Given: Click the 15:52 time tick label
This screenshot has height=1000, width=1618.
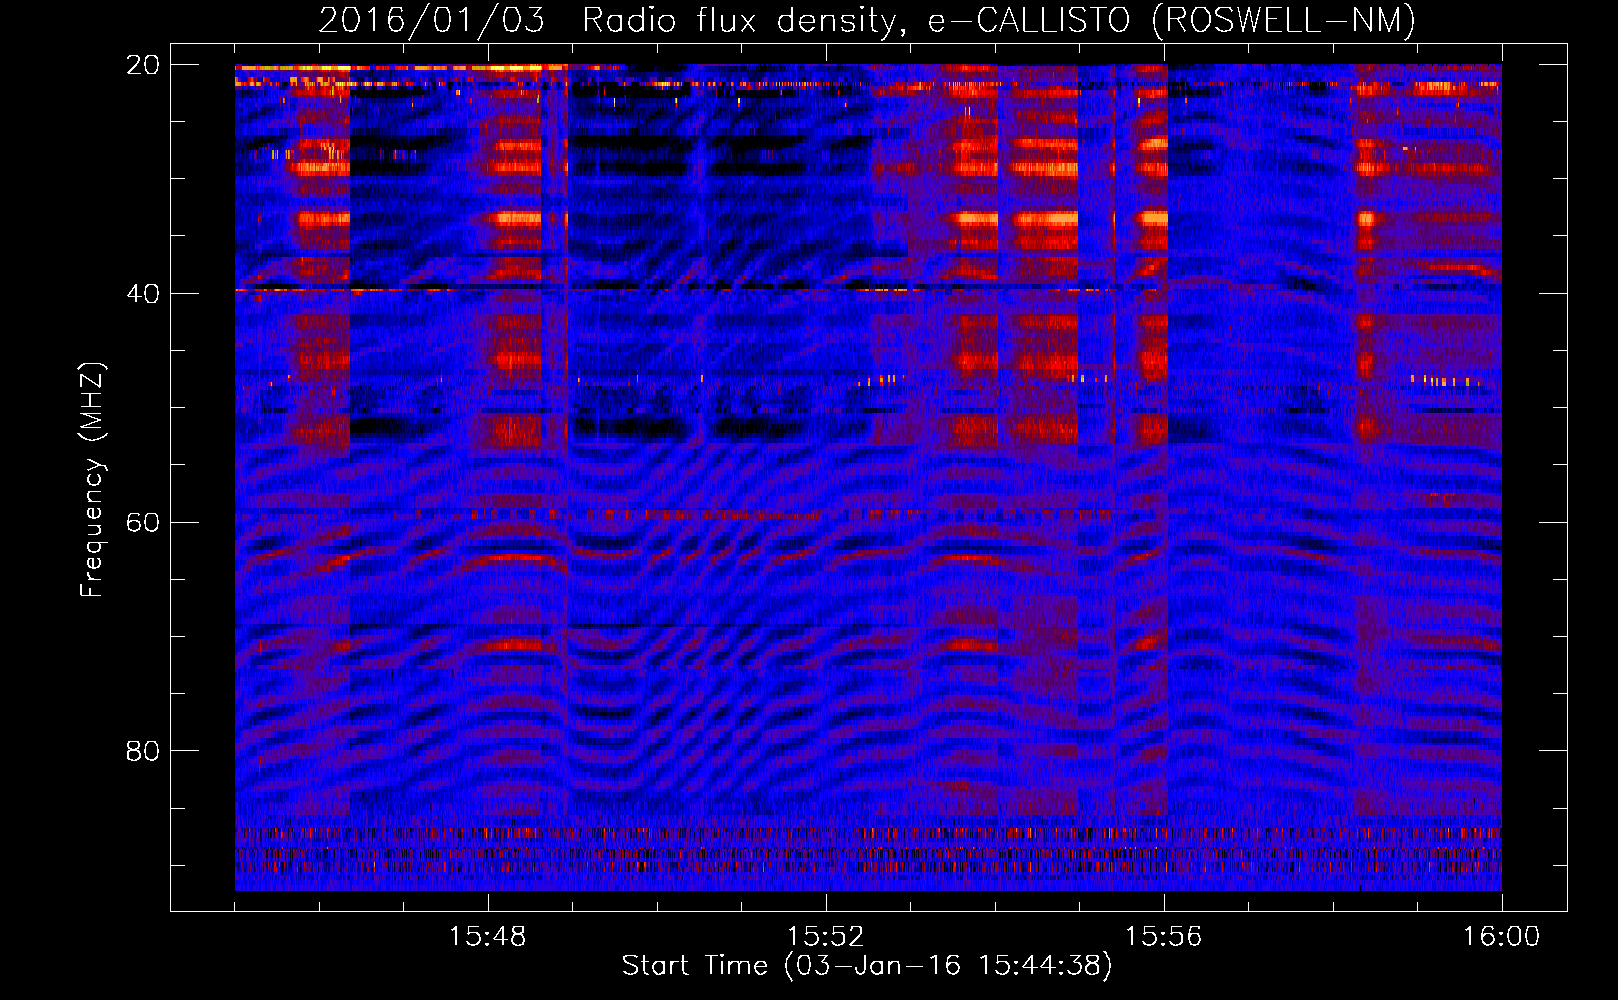Looking at the screenshot, I should [825, 937].
